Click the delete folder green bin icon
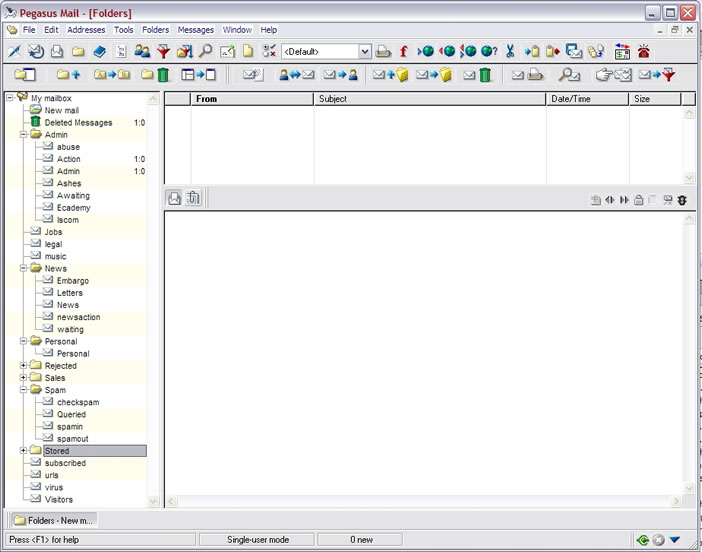Viewport: 702px width, 552px height. tap(155, 75)
